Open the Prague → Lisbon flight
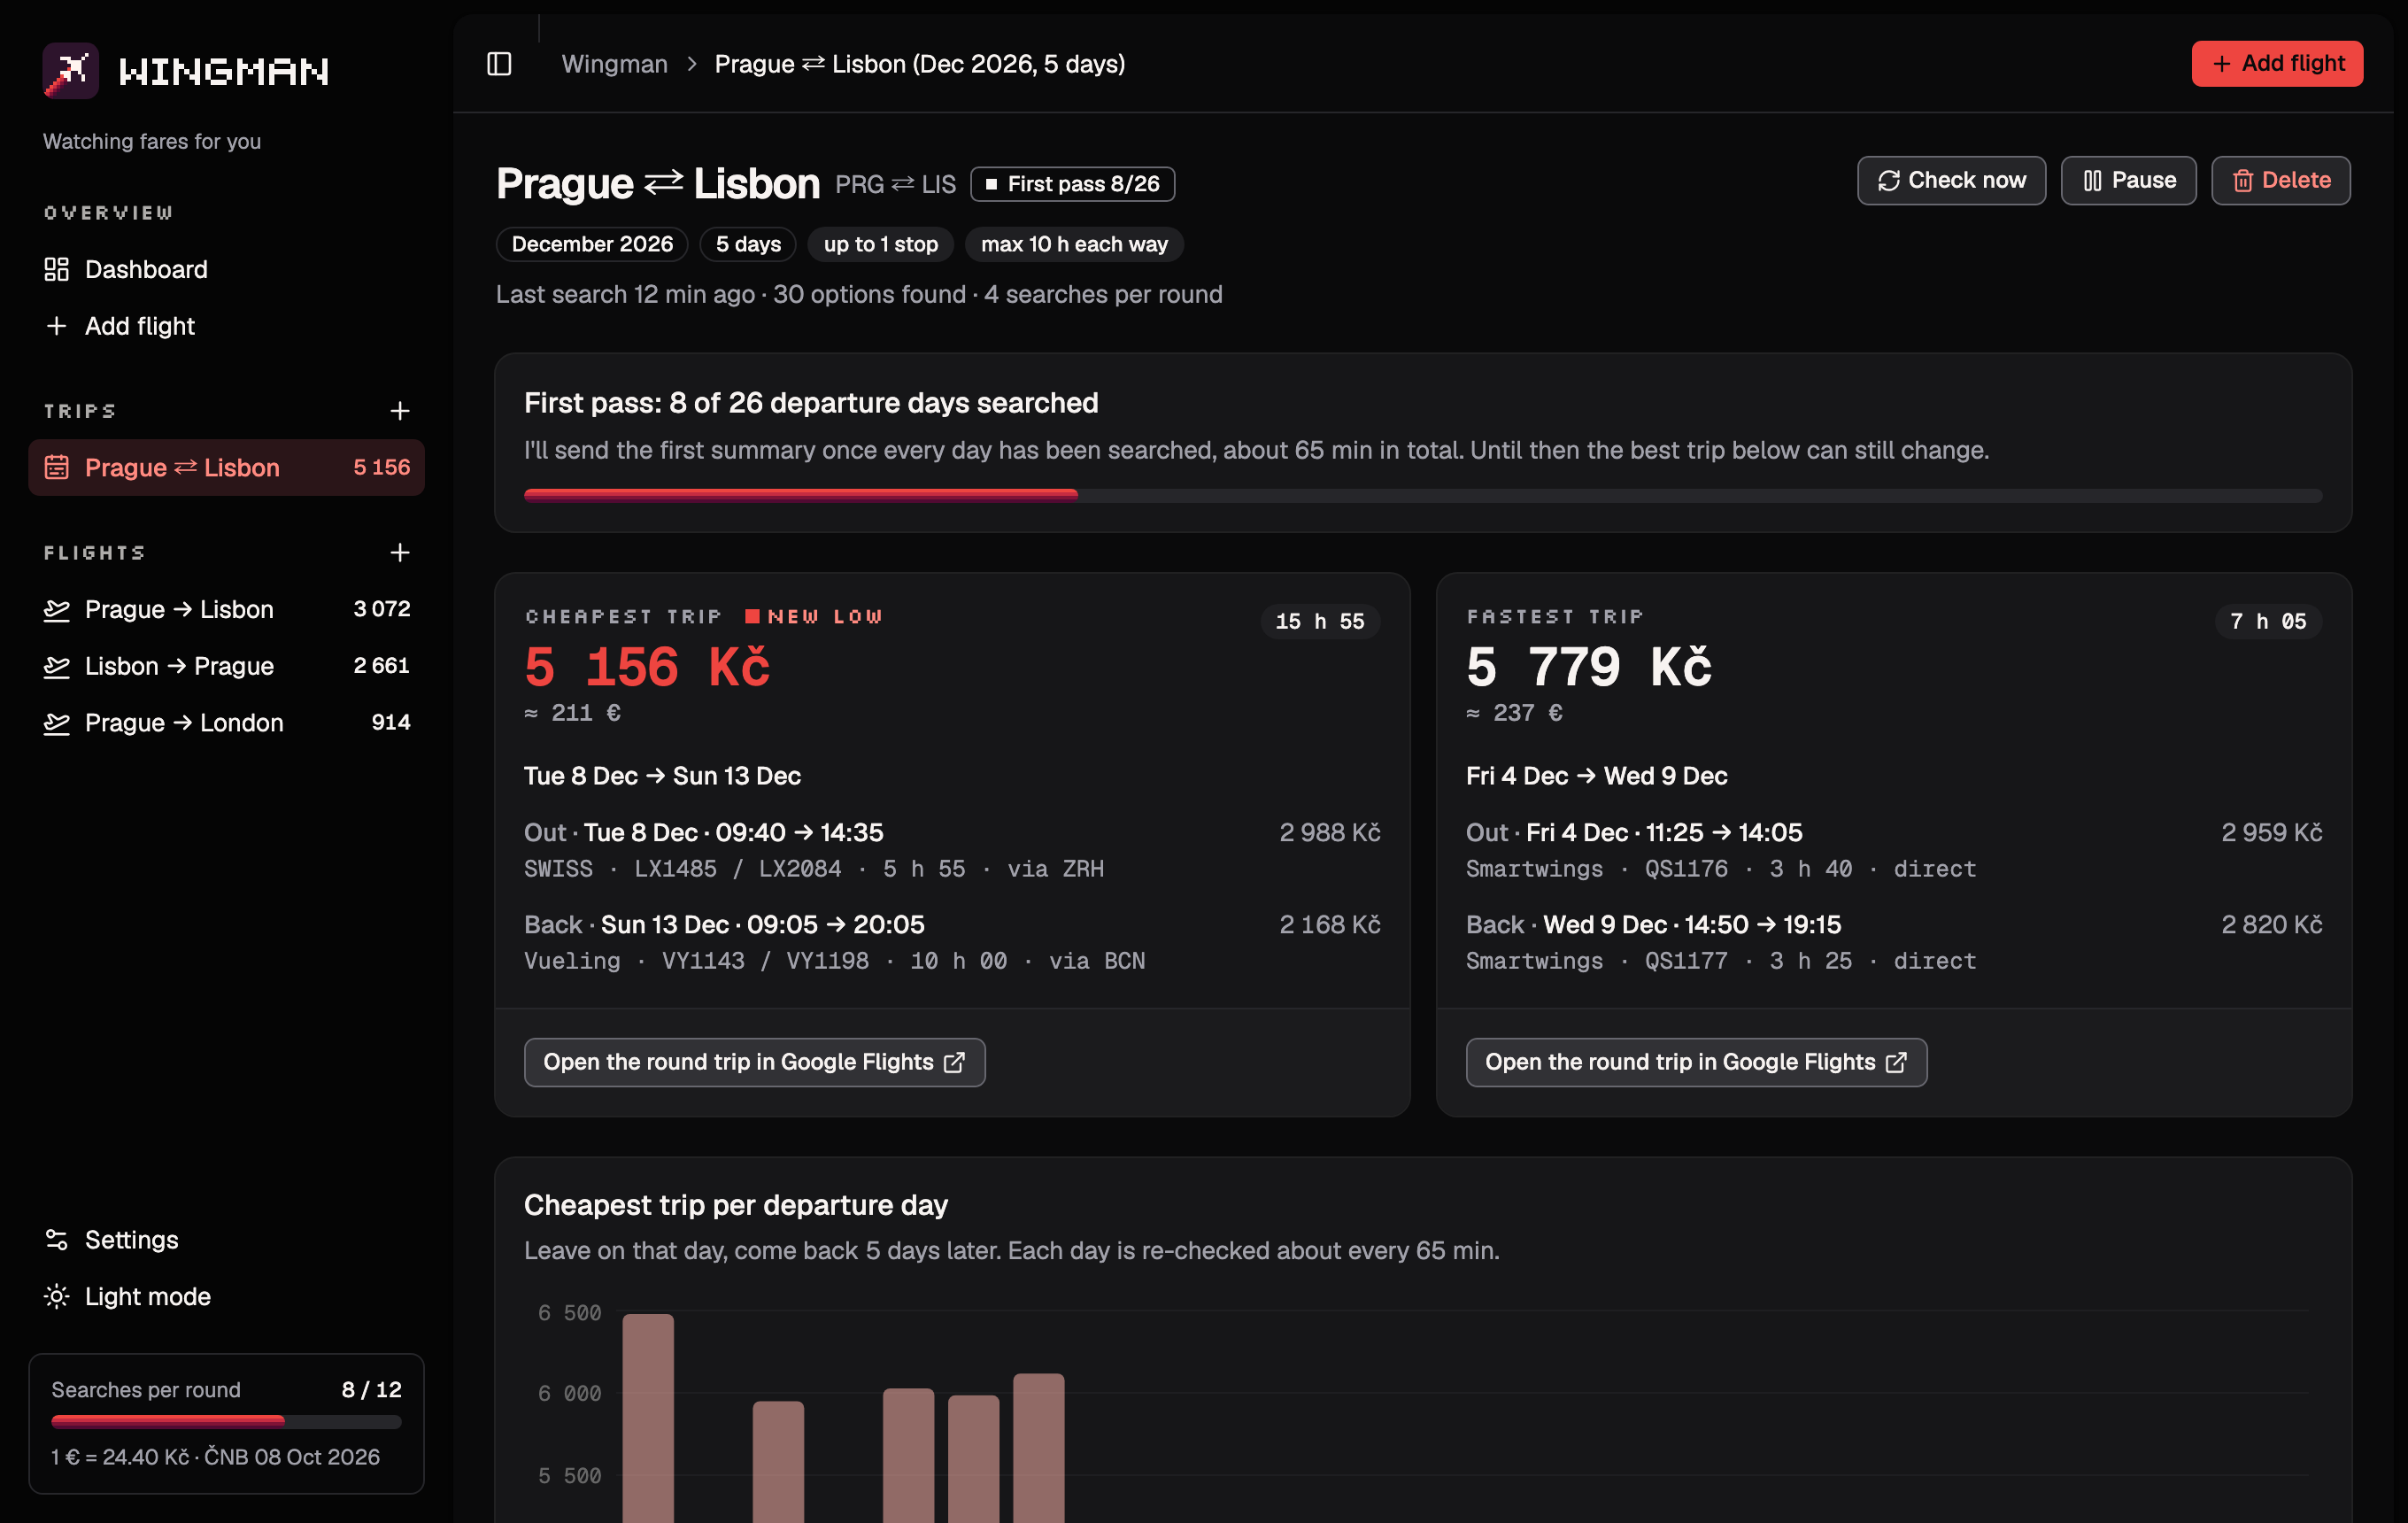 click(226, 609)
